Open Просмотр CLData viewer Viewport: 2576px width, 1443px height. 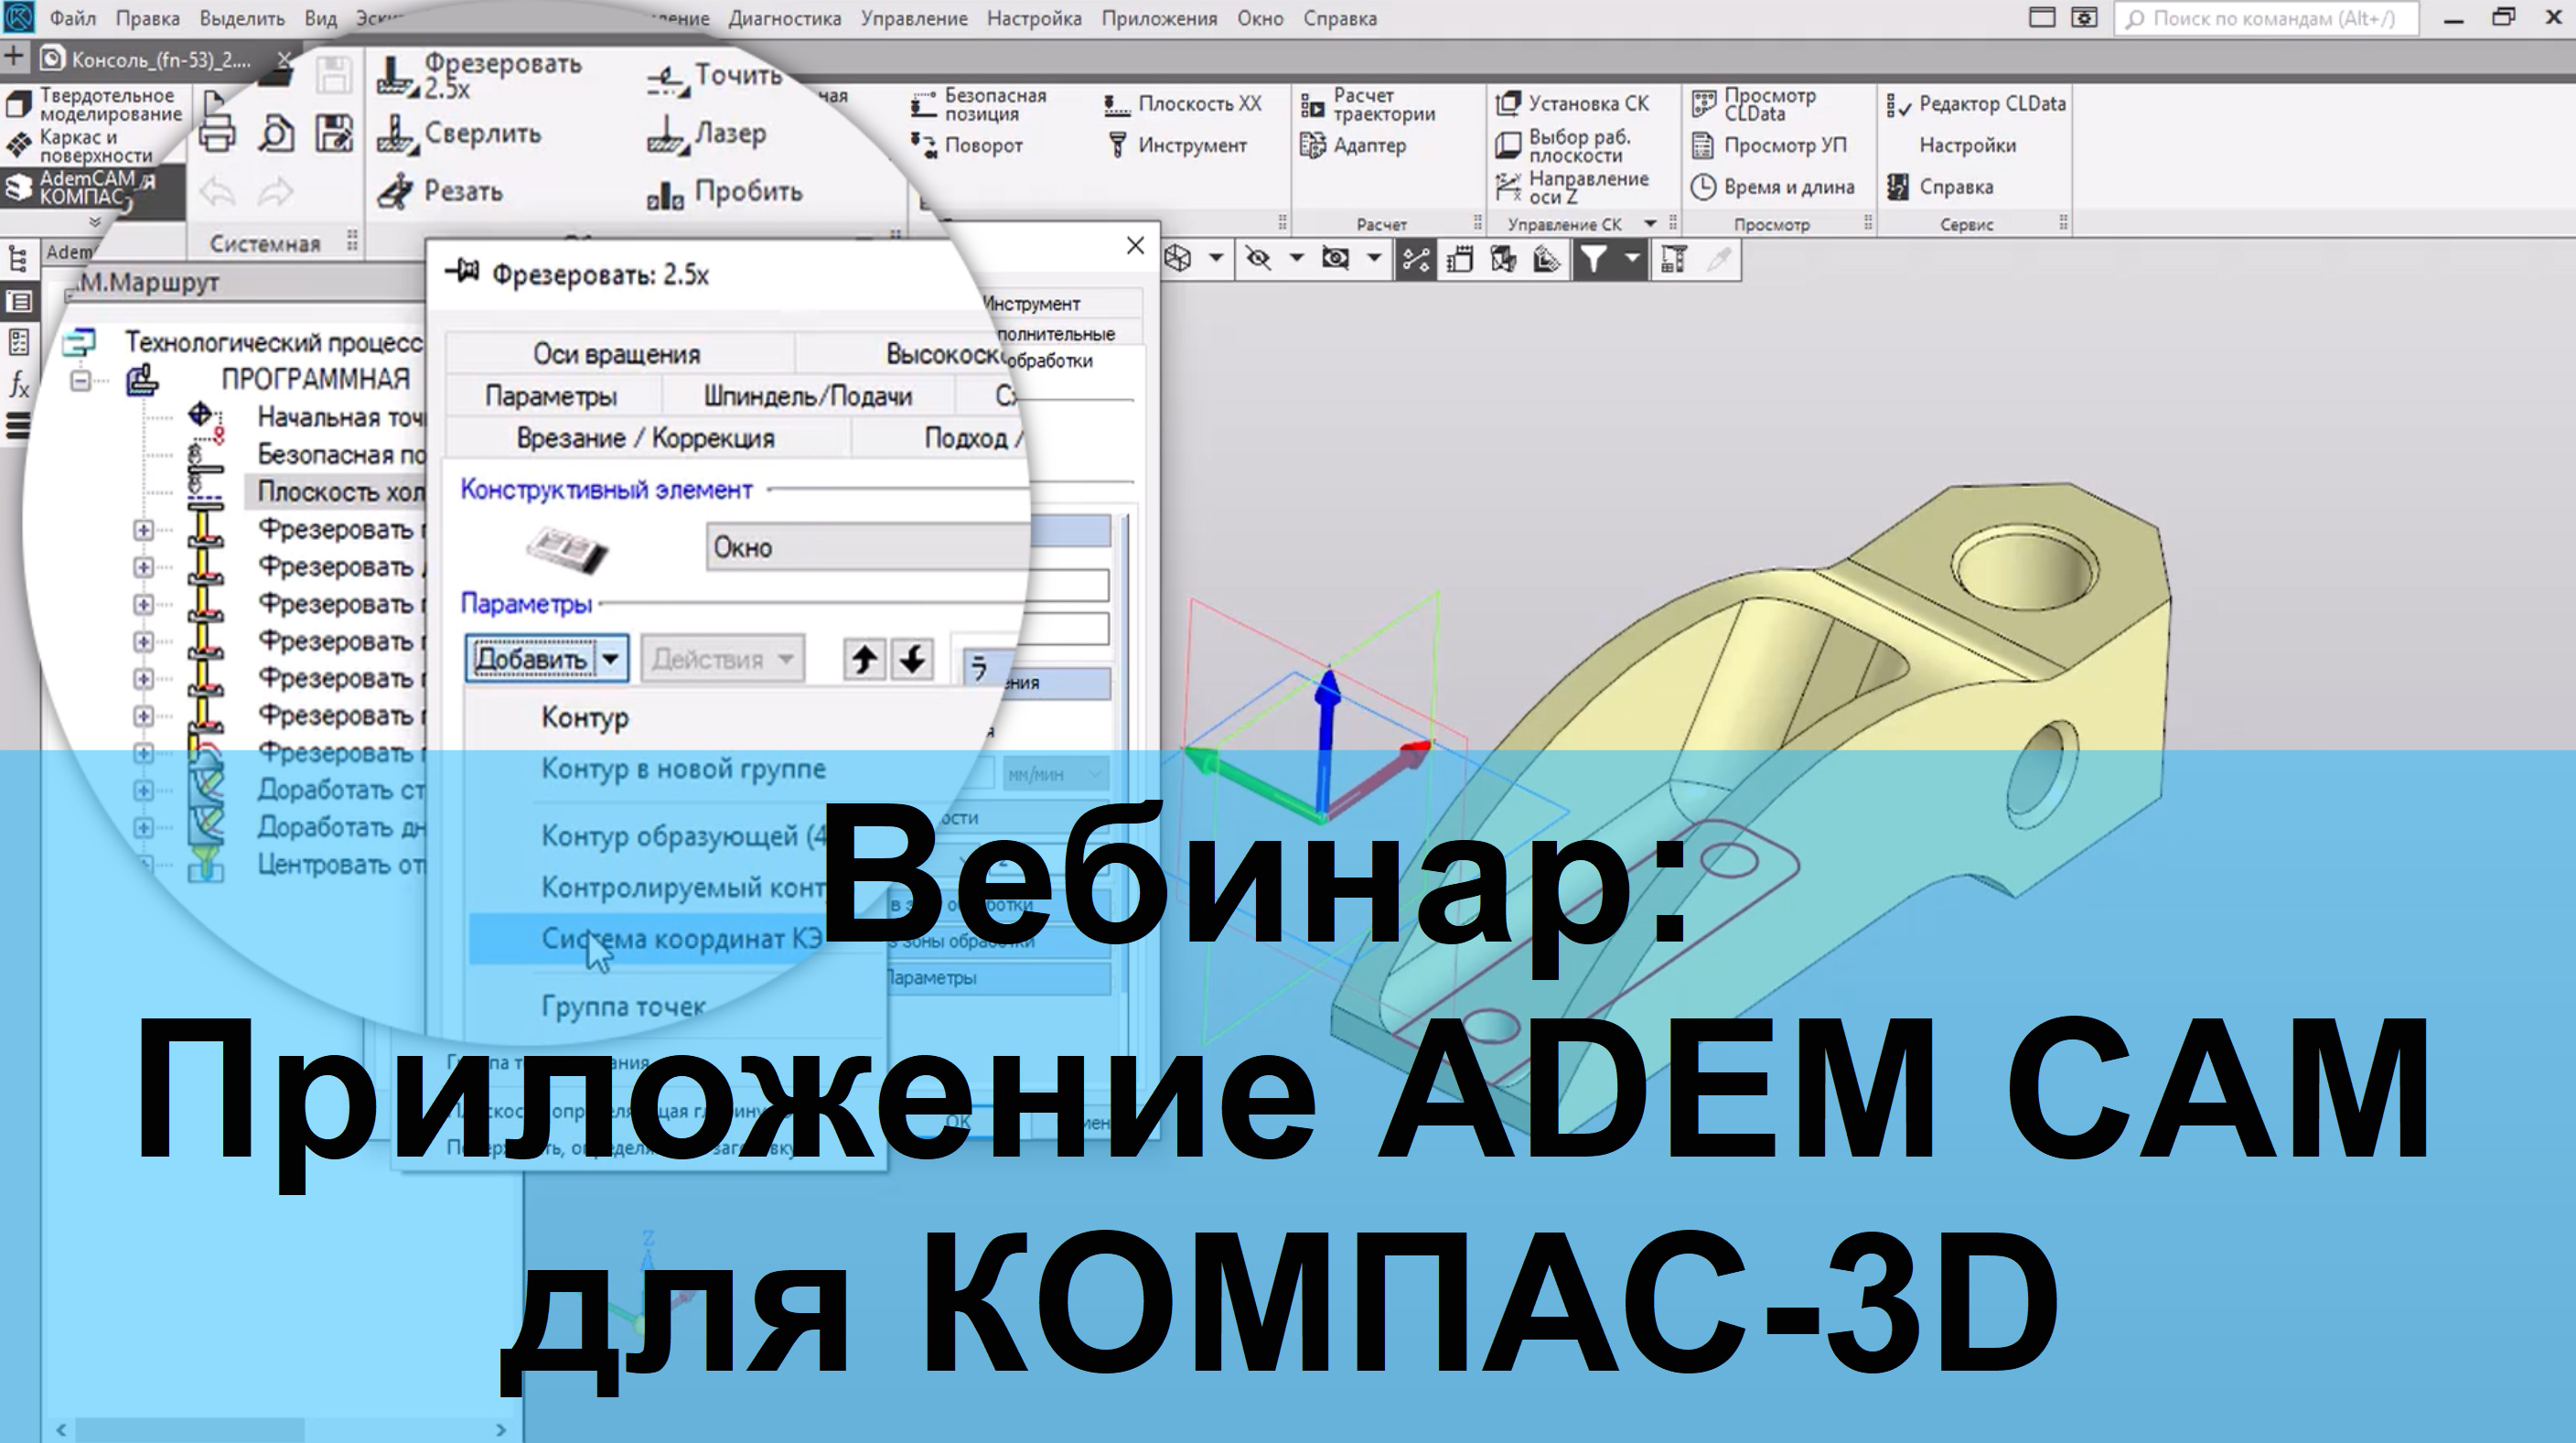[x=1754, y=104]
